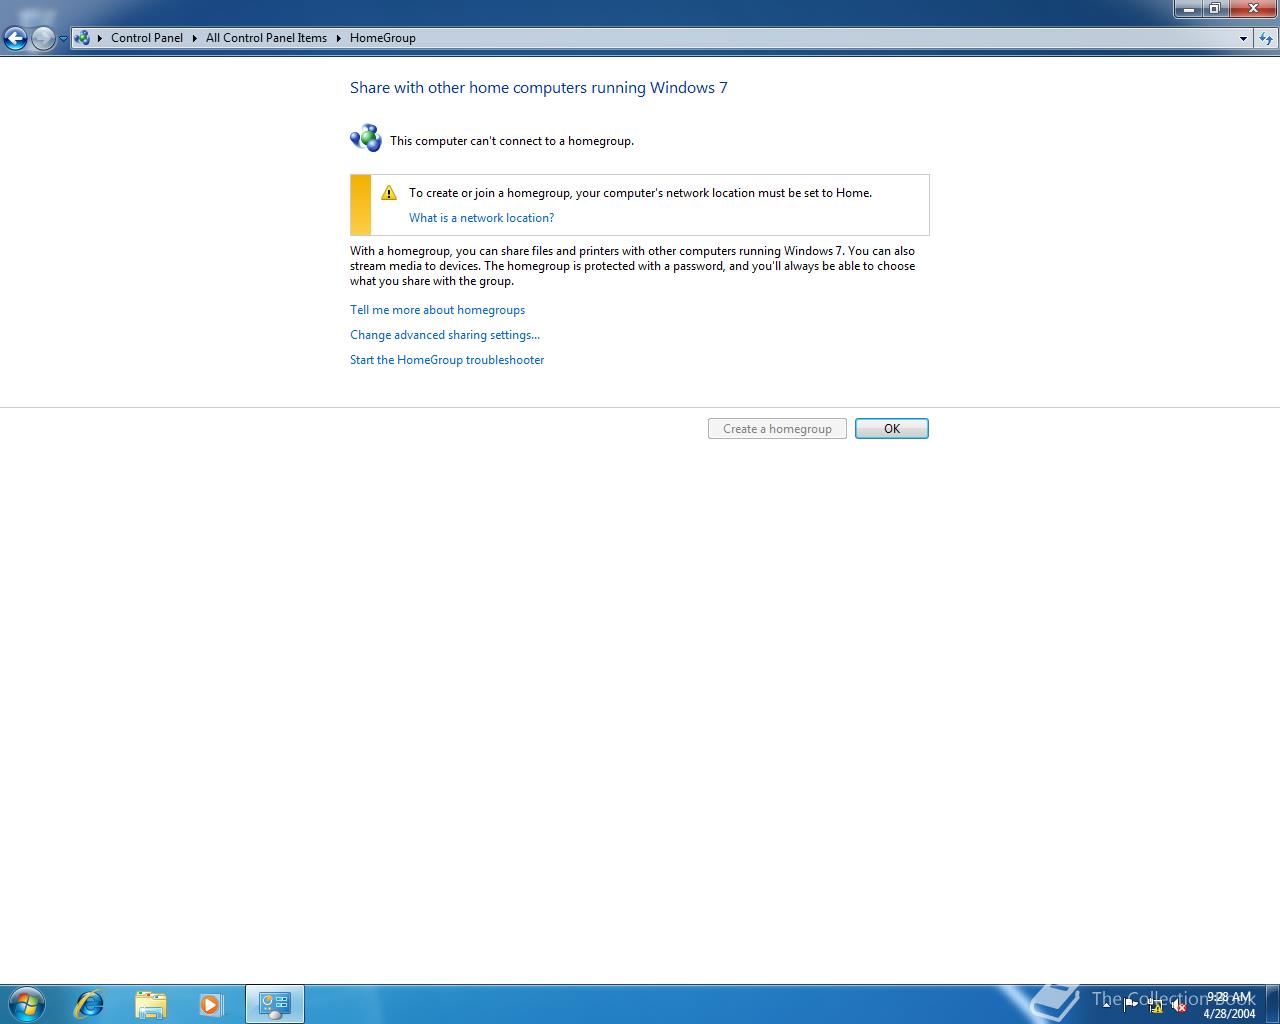Open 'Tell me more about homegroups' link
This screenshot has width=1280, height=1024.
437,310
